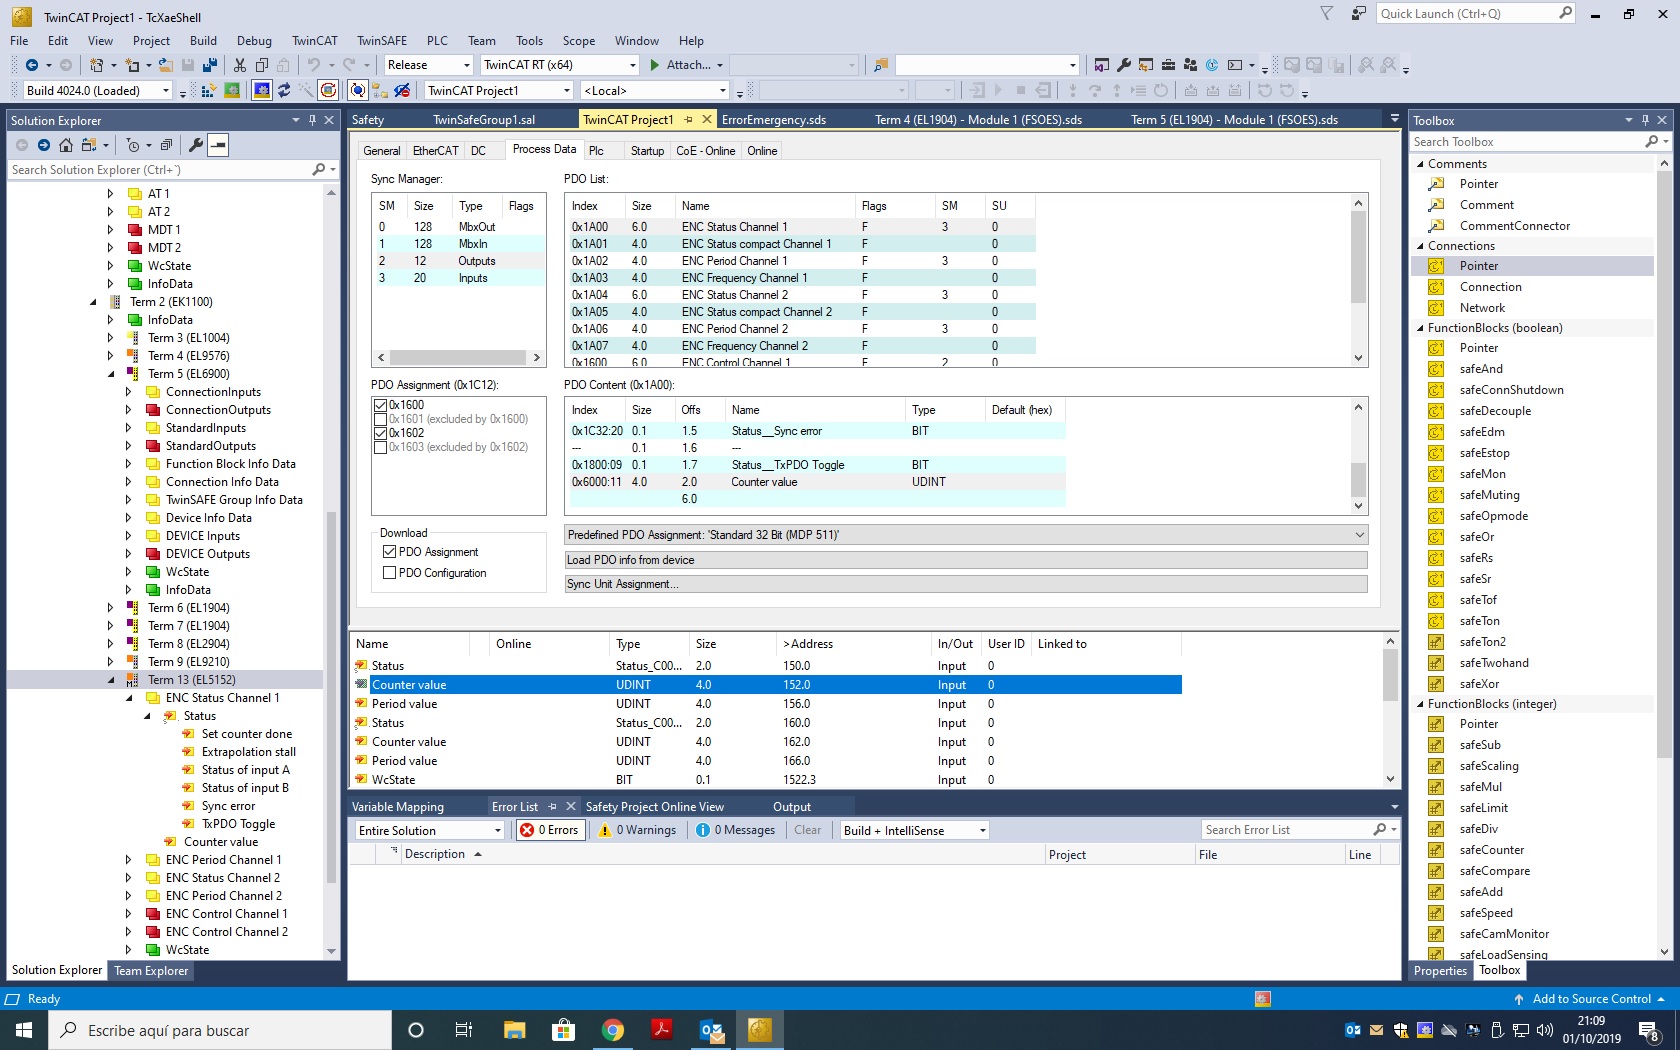This screenshot has height=1050, width=1680.
Task: Switch to the Output panel tab
Action: coord(792,807)
